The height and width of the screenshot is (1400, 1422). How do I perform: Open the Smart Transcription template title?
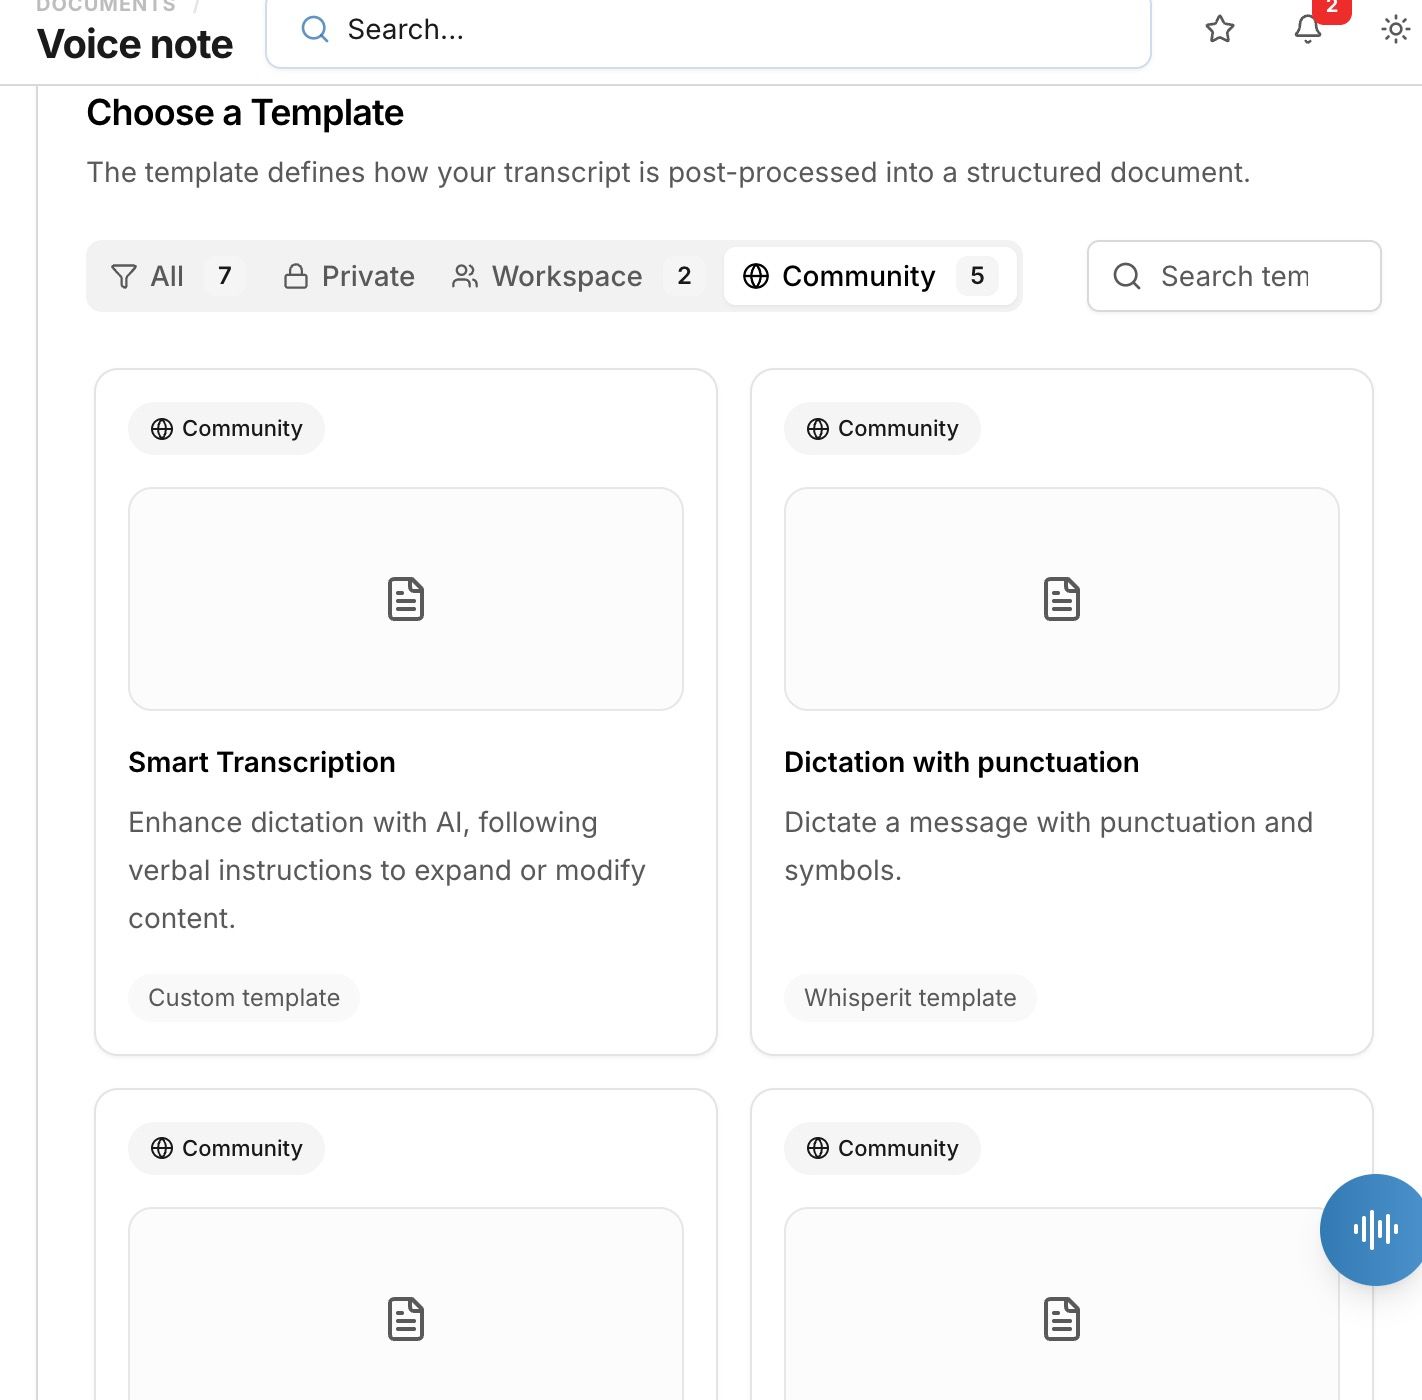coord(262,762)
